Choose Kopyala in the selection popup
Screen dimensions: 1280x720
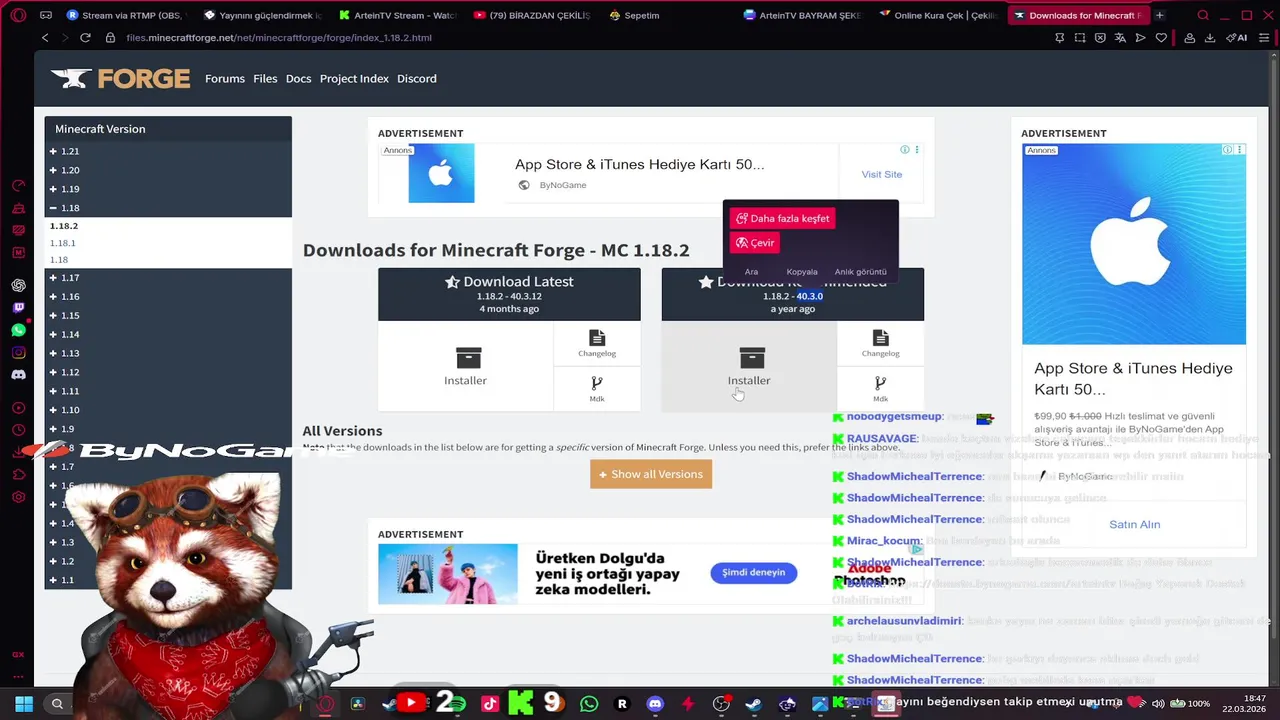point(802,272)
